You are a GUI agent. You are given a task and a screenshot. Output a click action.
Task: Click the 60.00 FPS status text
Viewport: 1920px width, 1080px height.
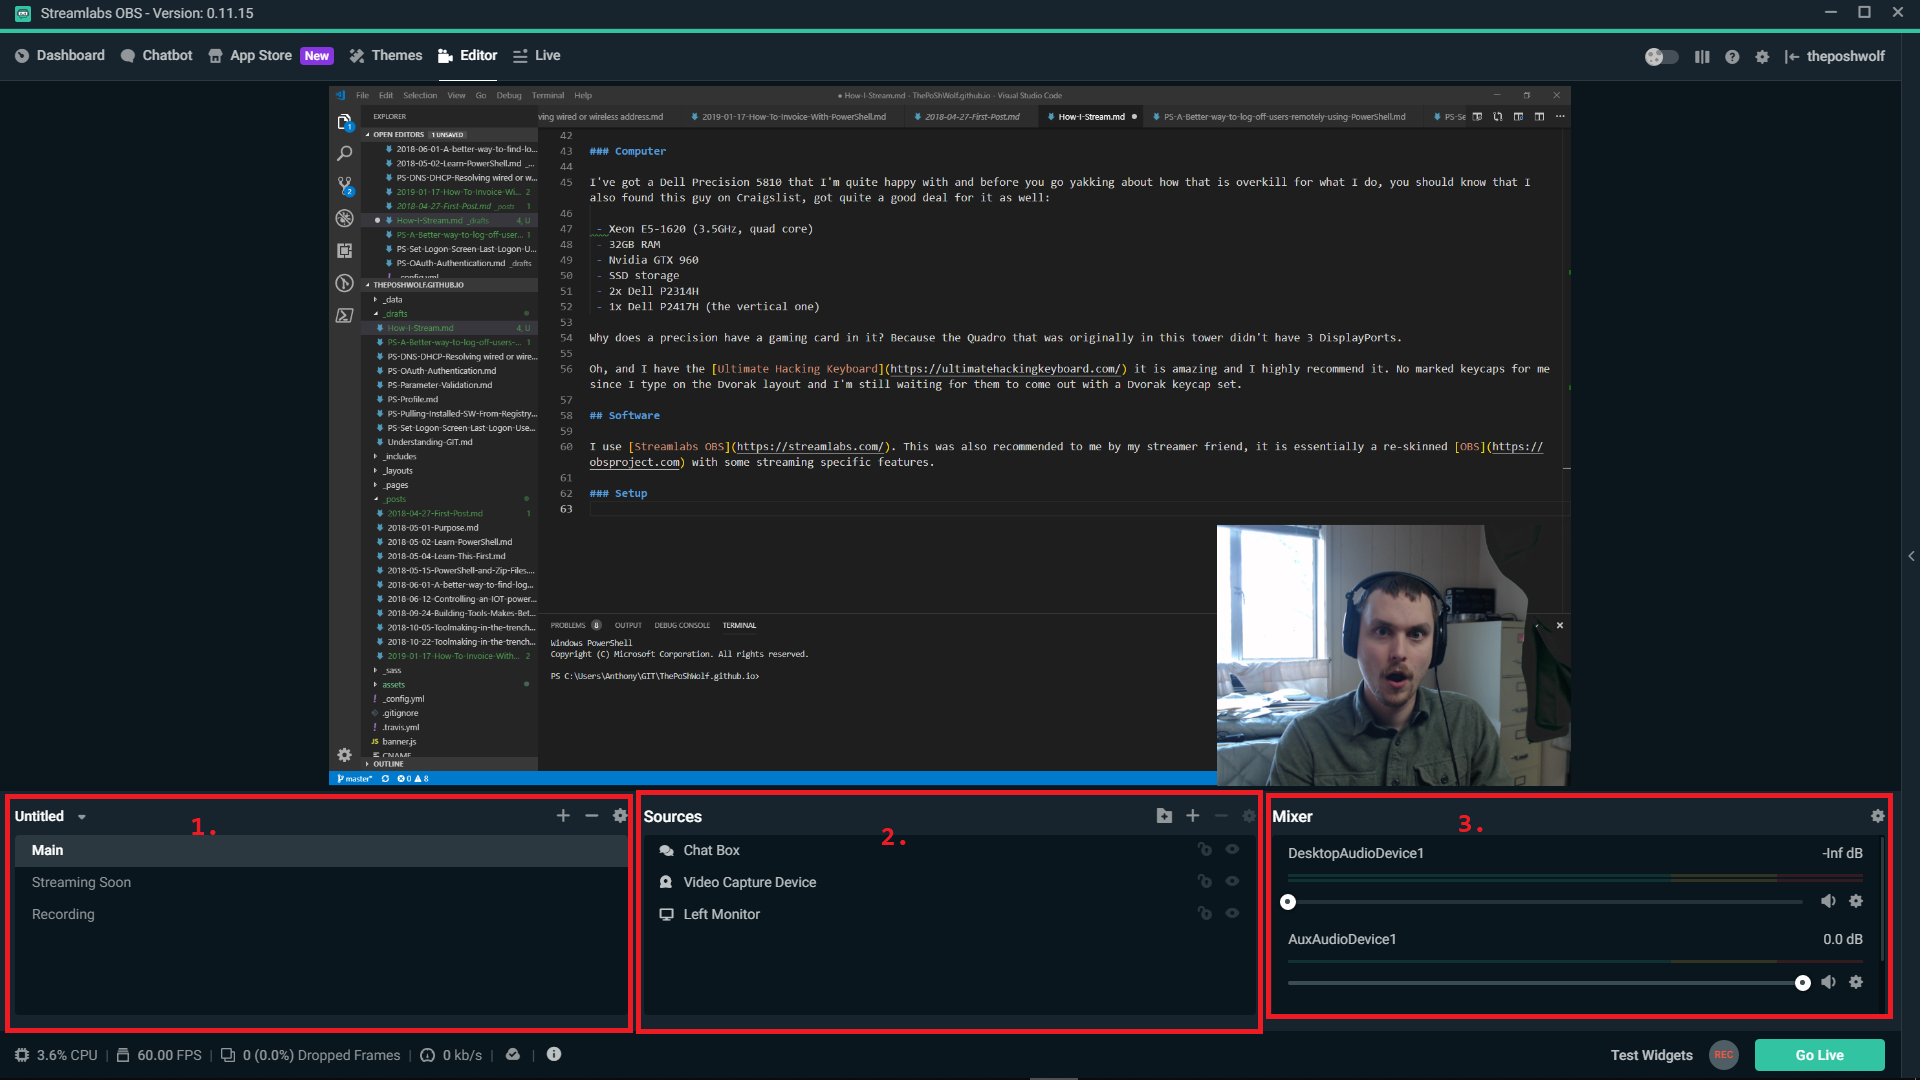(x=169, y=1055)
